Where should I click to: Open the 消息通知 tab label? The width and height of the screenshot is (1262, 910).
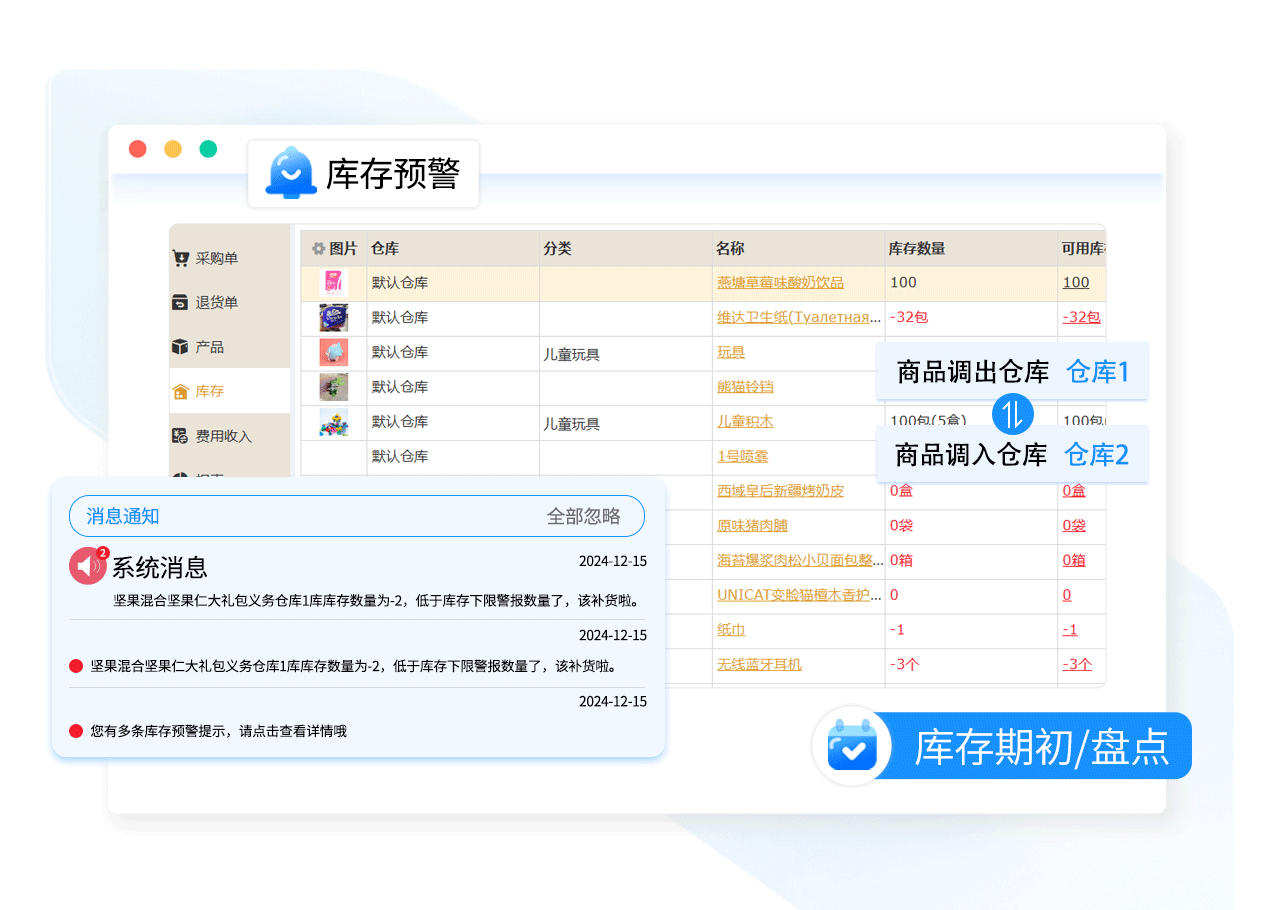[123, 516]
